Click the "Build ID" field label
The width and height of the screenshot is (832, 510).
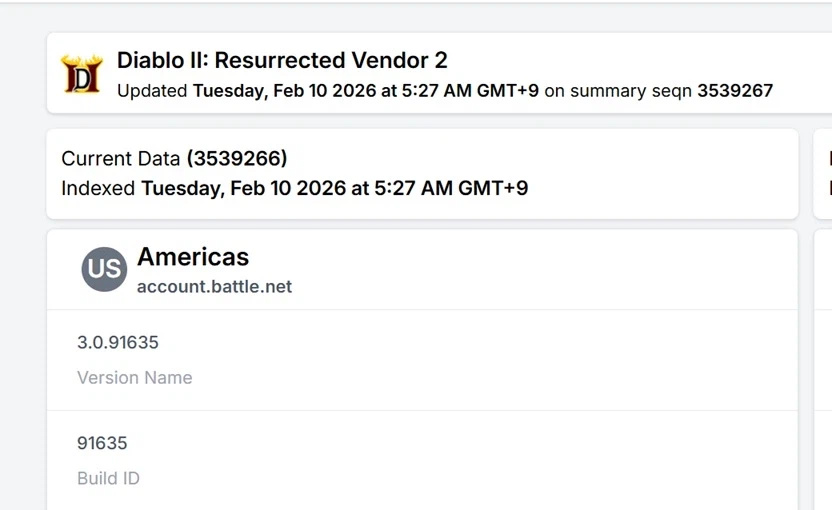[108, 478]
